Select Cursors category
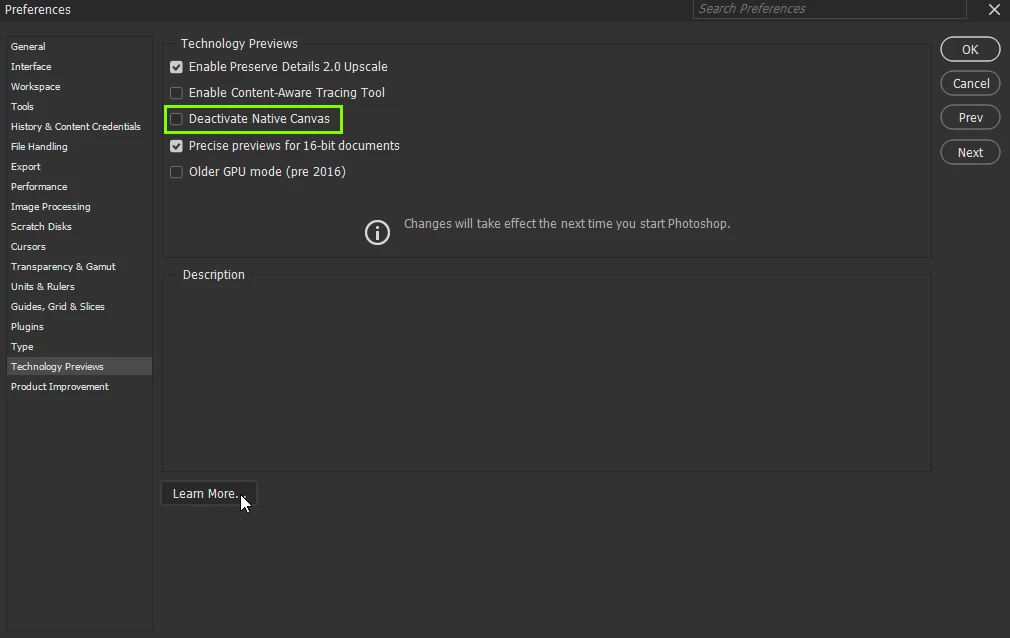Viewport: 1010px width, 638px height. [x=79, y=246]
